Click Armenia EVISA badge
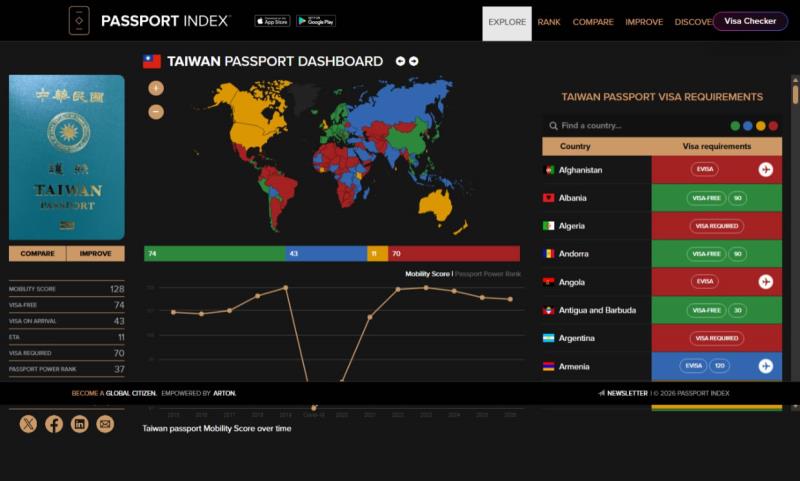Viewport: 800px width, 481px height. click(693, 366)
